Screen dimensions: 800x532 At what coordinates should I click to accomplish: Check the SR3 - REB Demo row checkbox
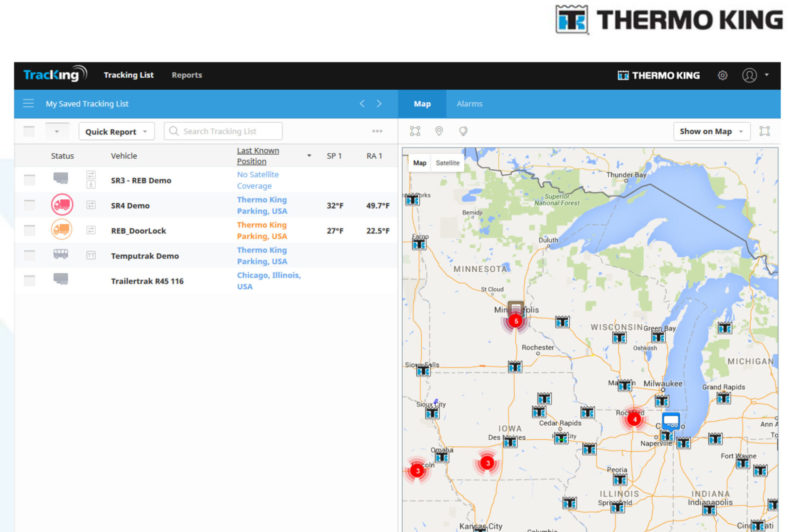click(30, 180)
